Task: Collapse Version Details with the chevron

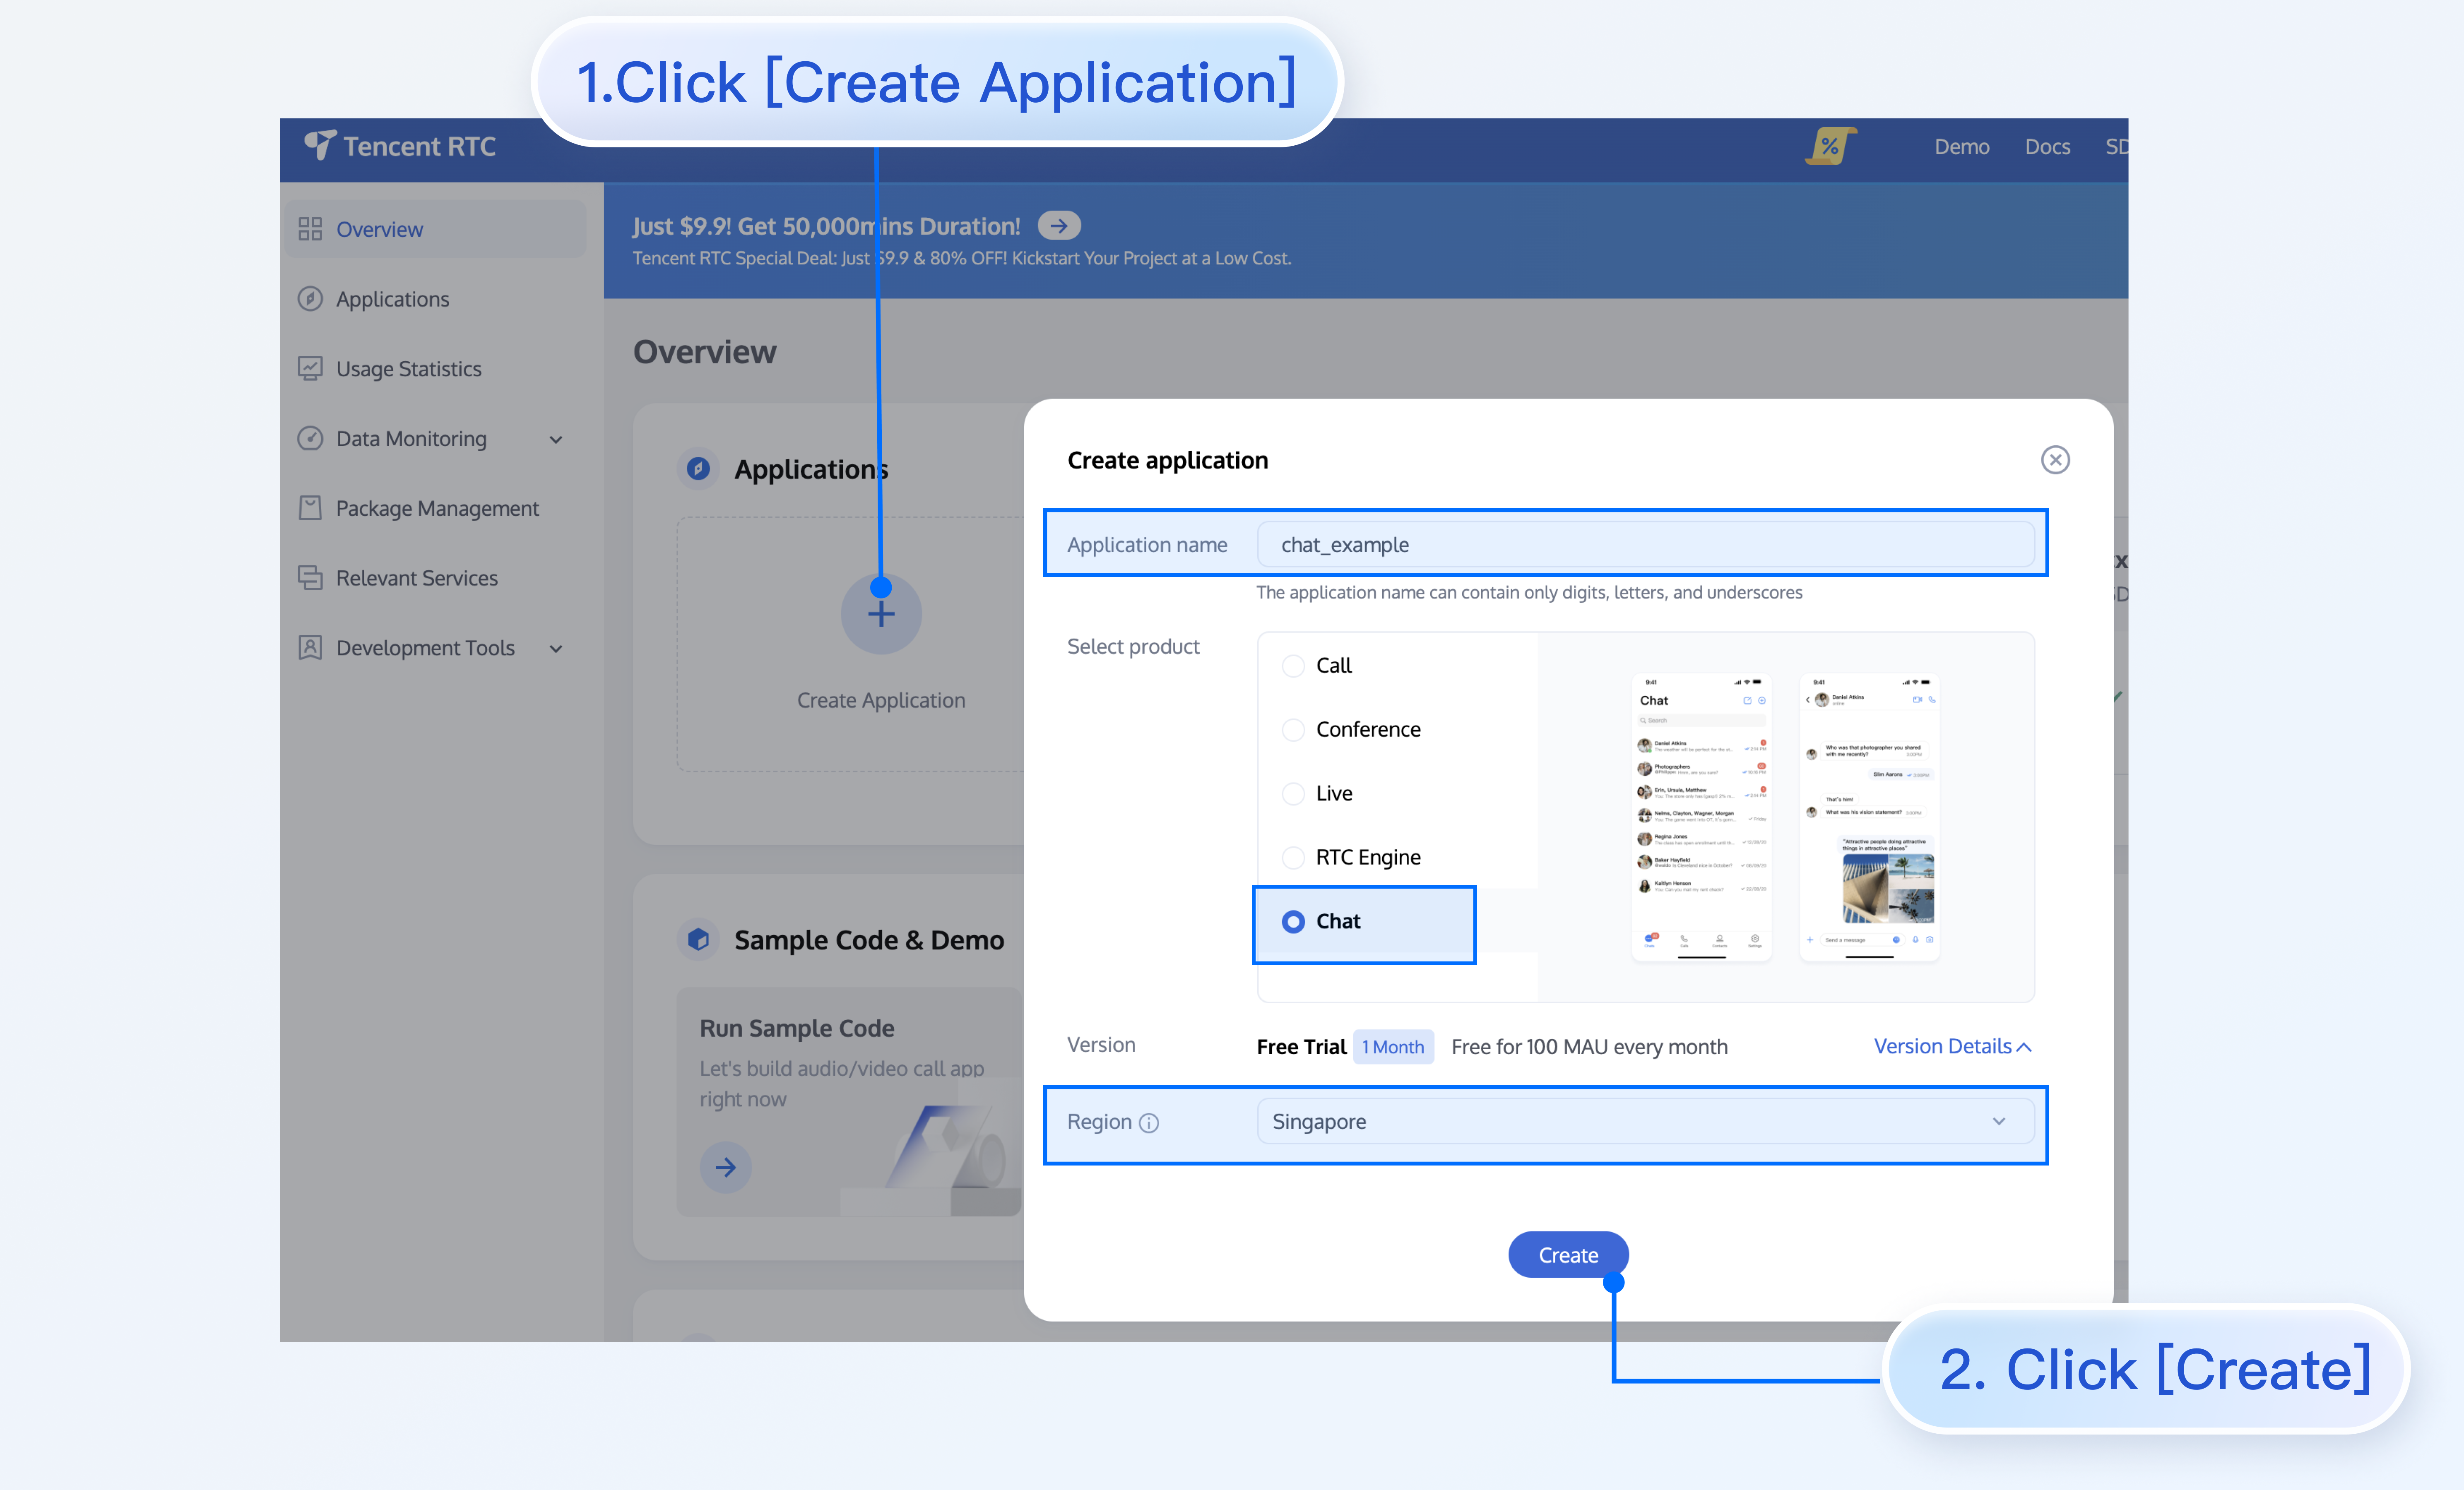Action: 2024,1047
